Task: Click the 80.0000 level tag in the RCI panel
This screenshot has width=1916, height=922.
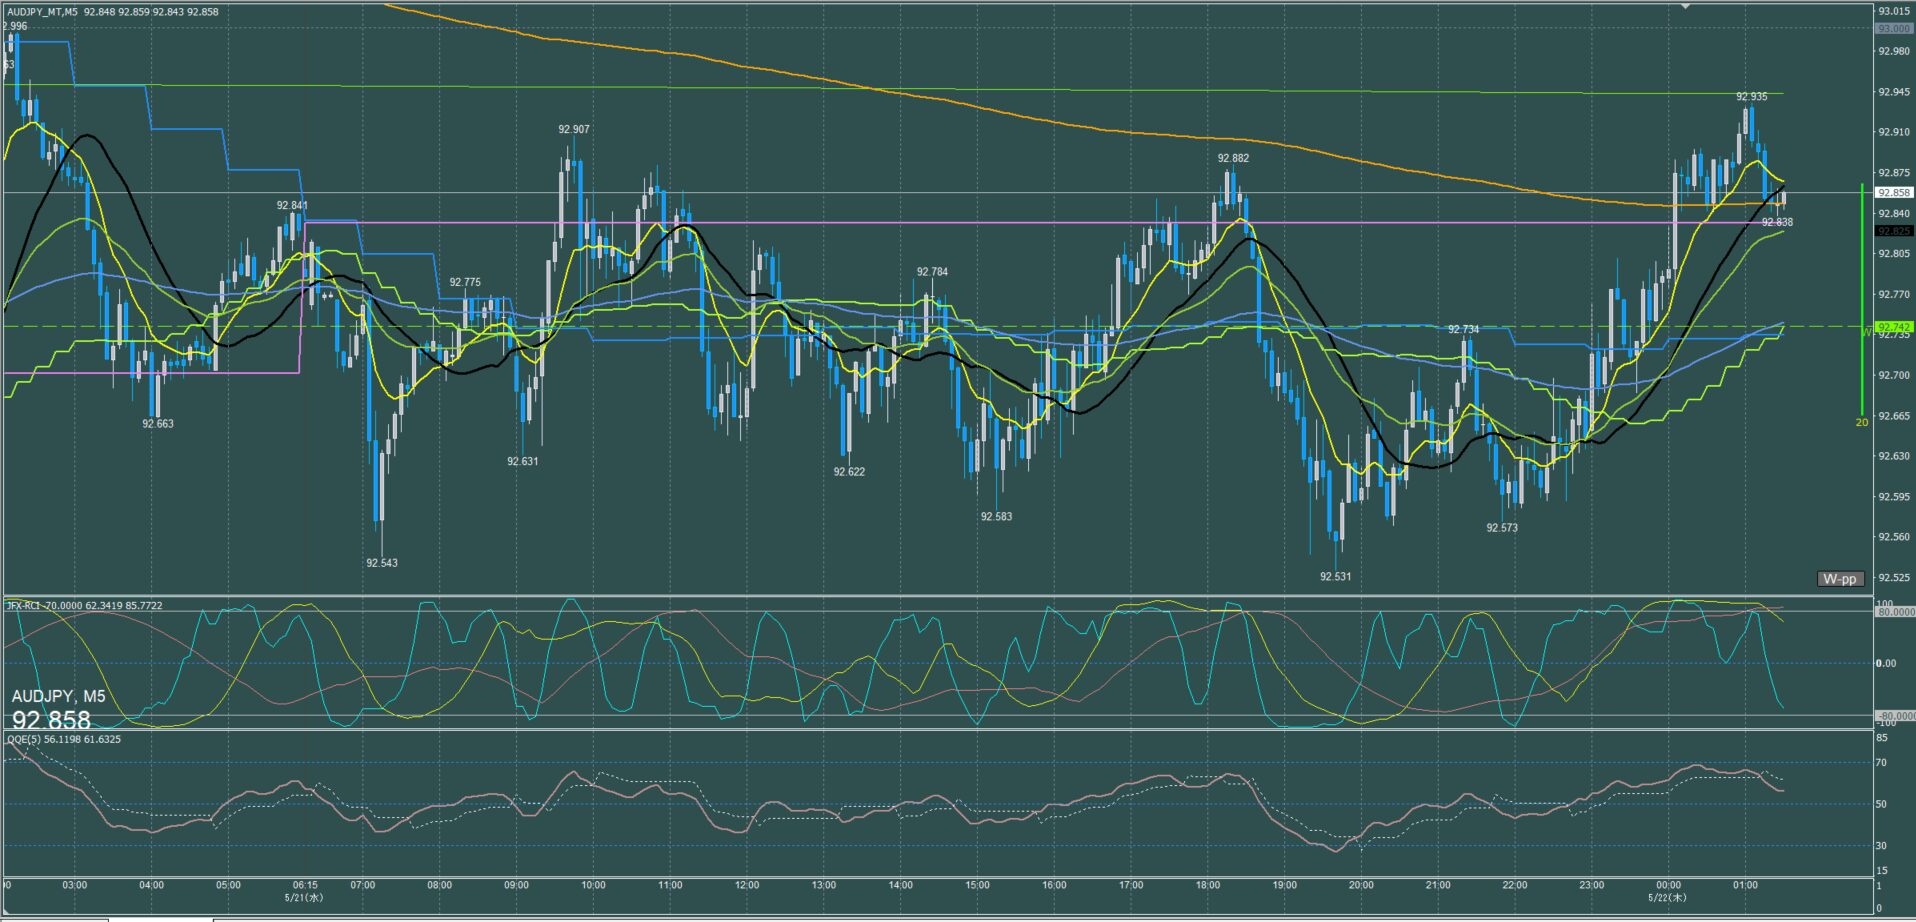Action: tap(1895, 612)
